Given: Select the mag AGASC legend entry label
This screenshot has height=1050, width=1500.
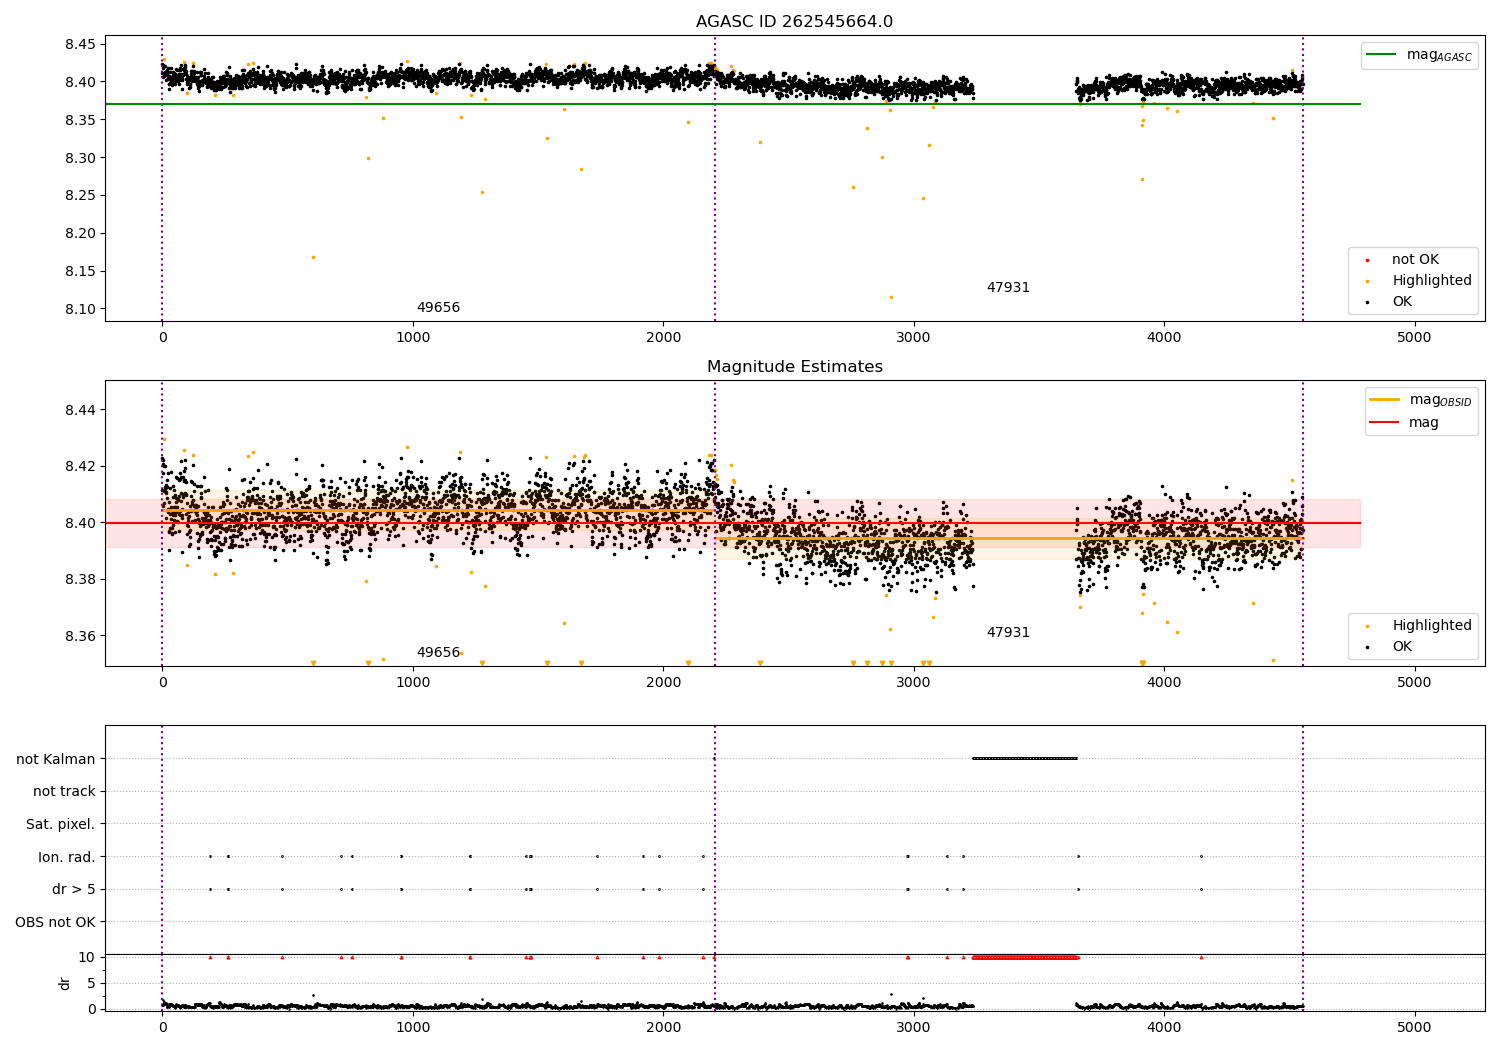Looking at the screenshot, I should tap(1439, 55).
